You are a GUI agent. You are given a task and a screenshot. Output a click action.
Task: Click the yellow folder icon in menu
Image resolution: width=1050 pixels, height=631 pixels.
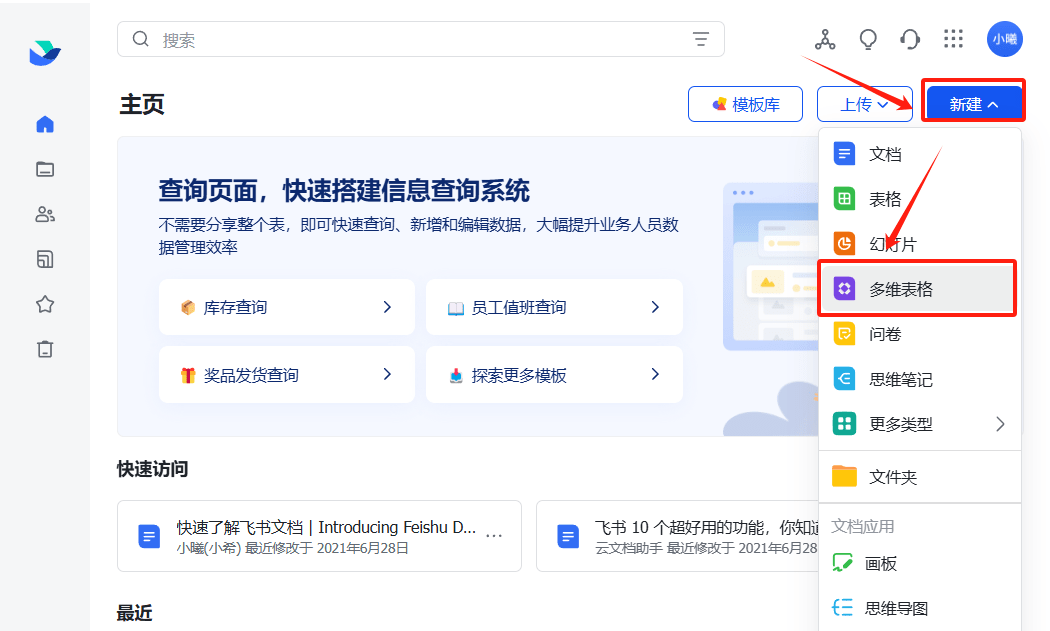click(844, 476)
